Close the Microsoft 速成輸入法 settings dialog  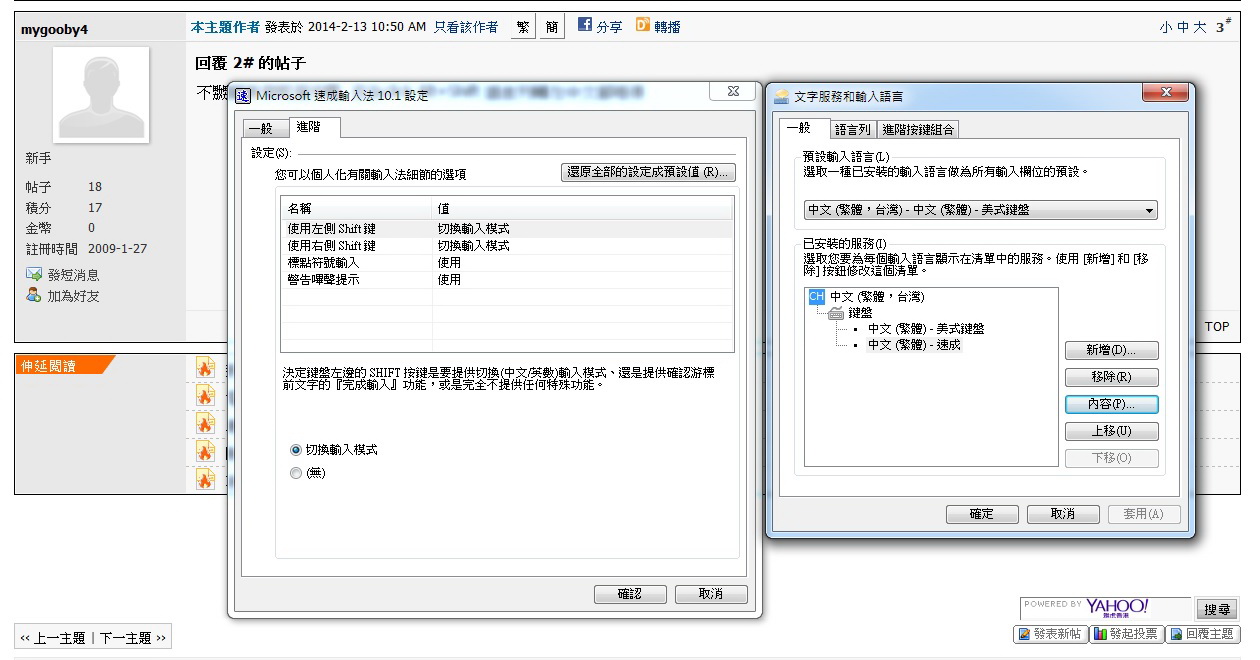click(x=733, y=91)
